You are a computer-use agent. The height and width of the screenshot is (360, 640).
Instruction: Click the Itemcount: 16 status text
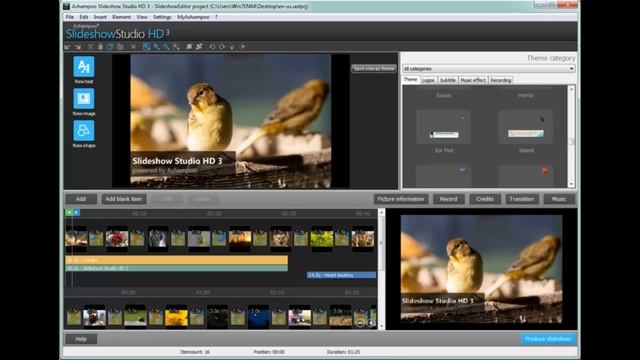(x=195, y=352)
